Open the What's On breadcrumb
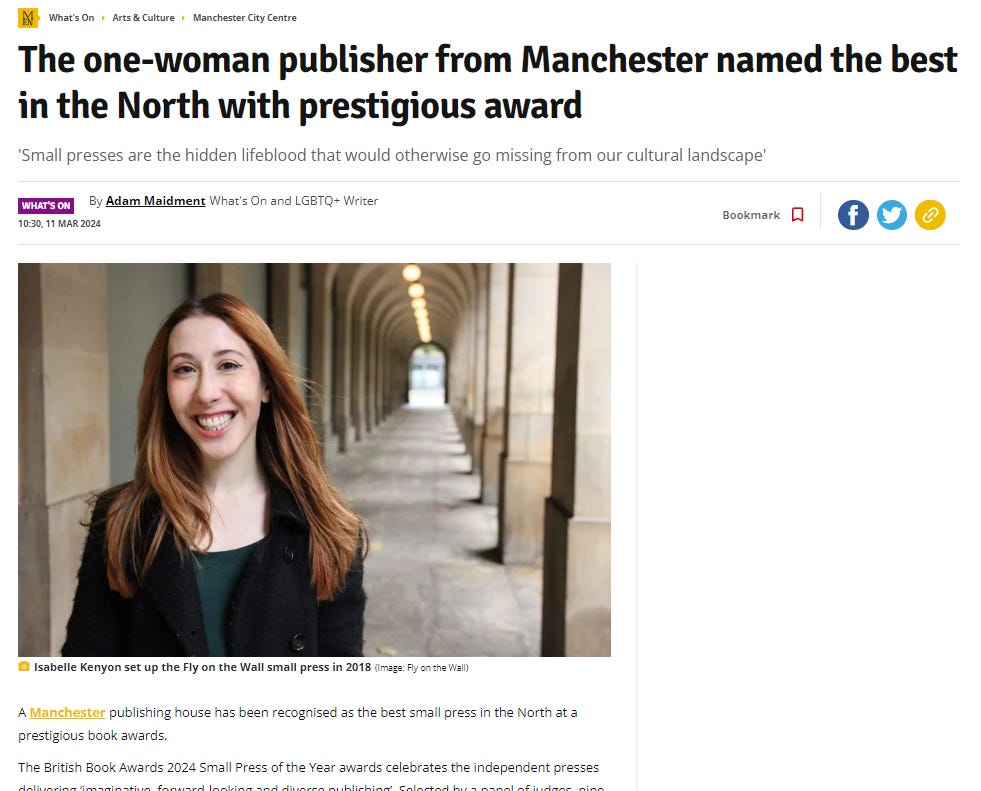The height and width of the screenshot is (791, 981). pyautogui.click(x=71, y=18)
